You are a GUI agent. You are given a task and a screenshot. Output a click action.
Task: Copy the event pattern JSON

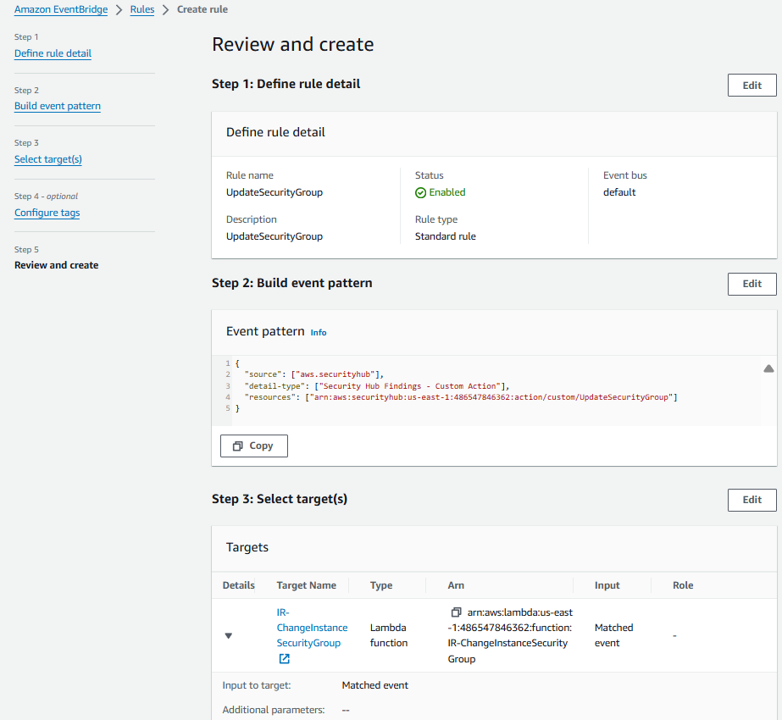[254, 446]
